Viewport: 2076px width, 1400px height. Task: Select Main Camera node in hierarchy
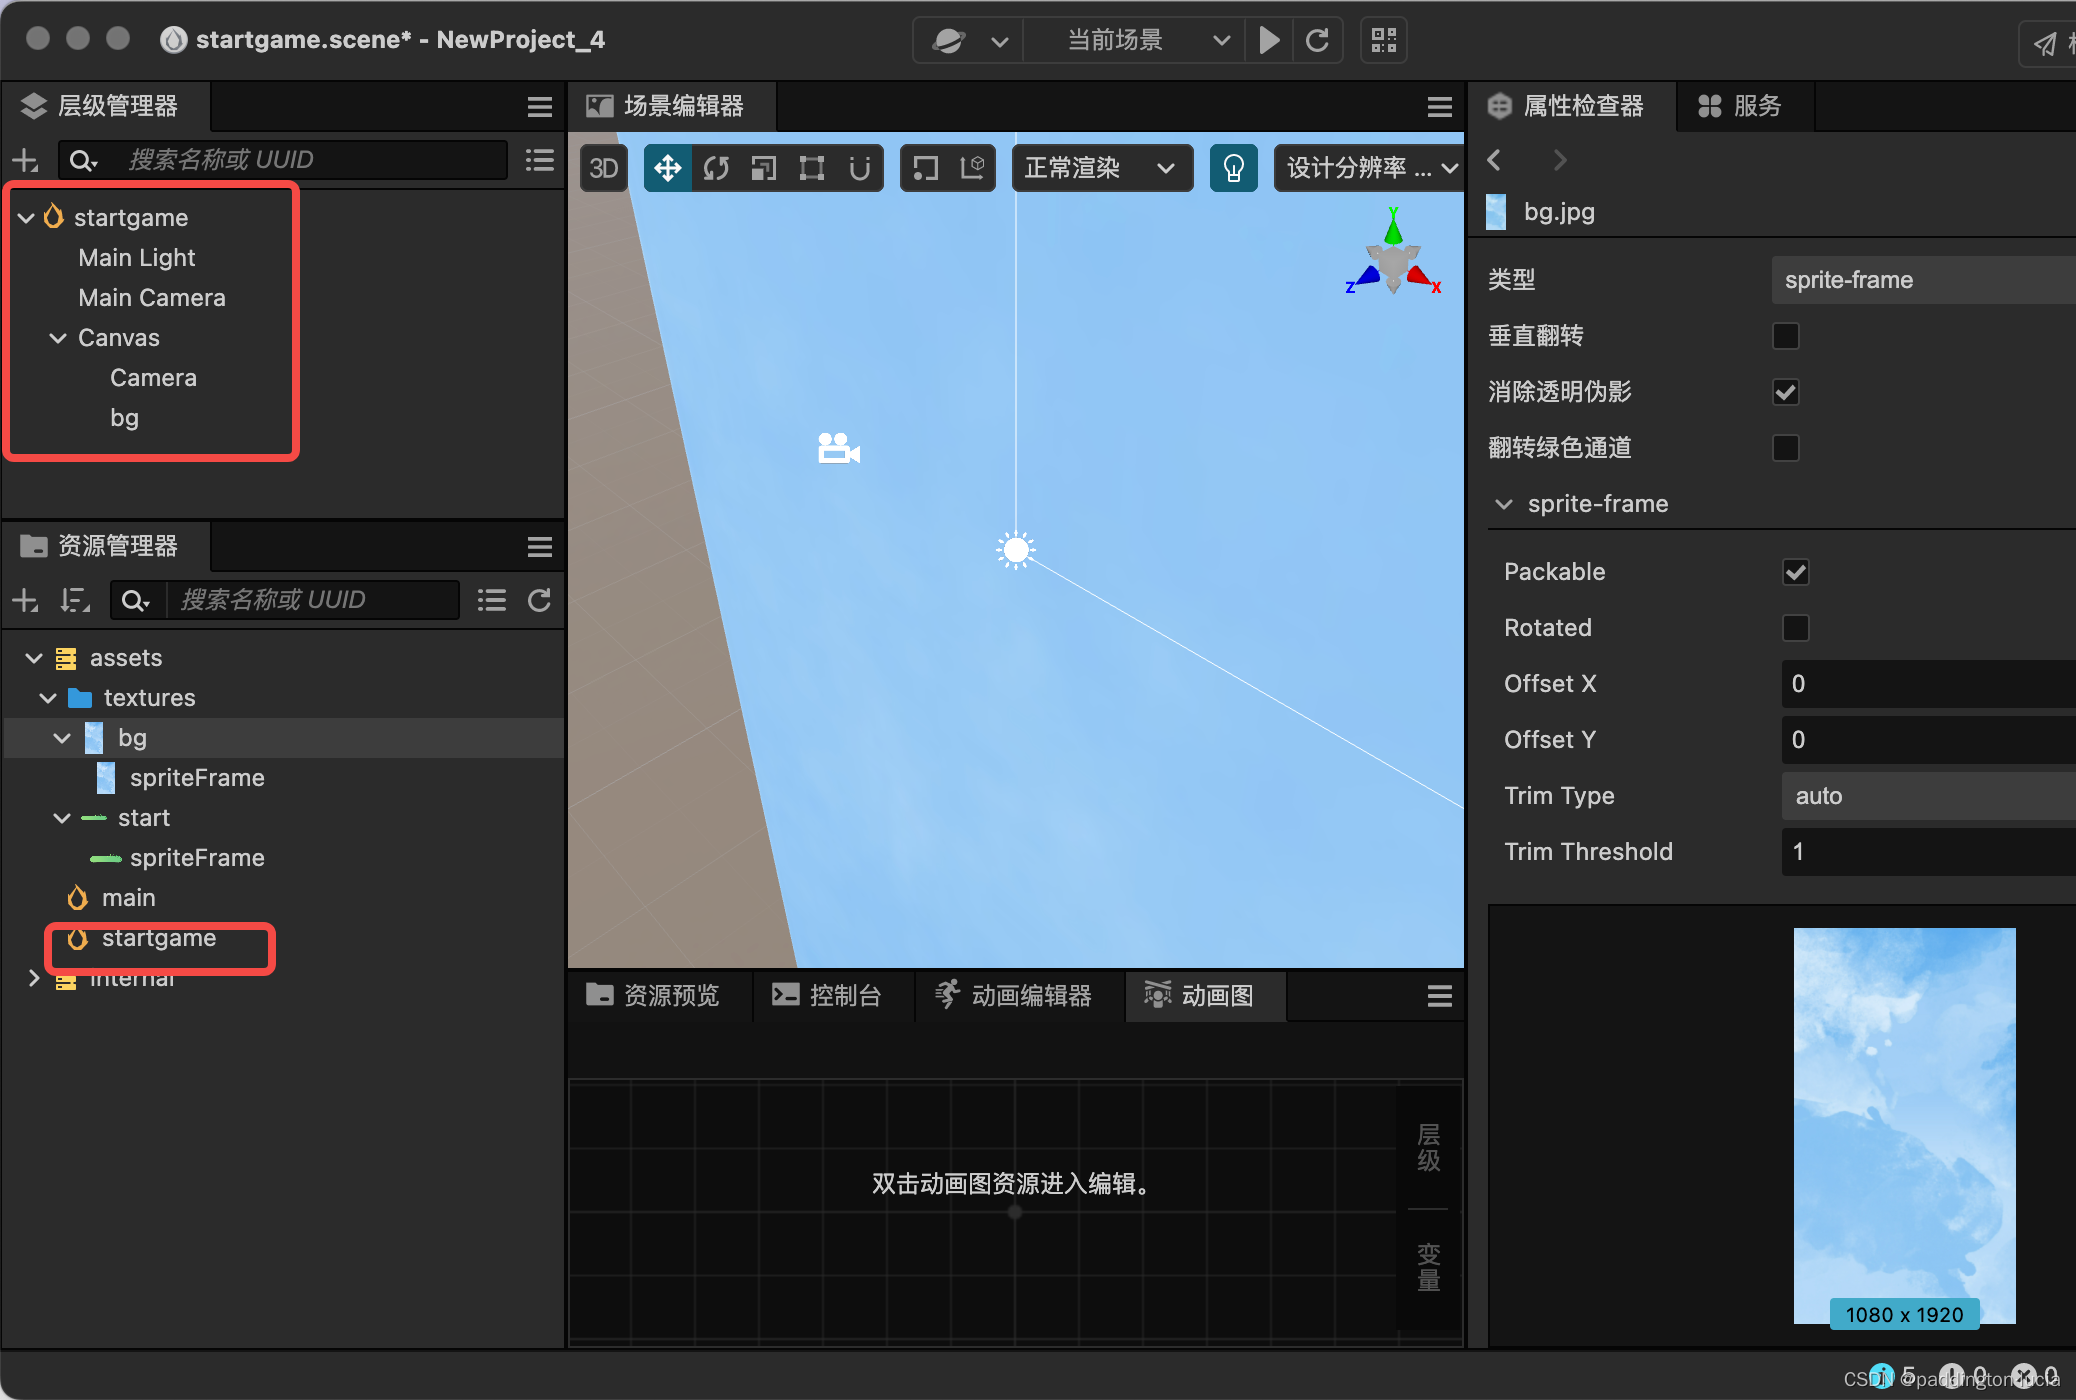[x=152, y=298]
